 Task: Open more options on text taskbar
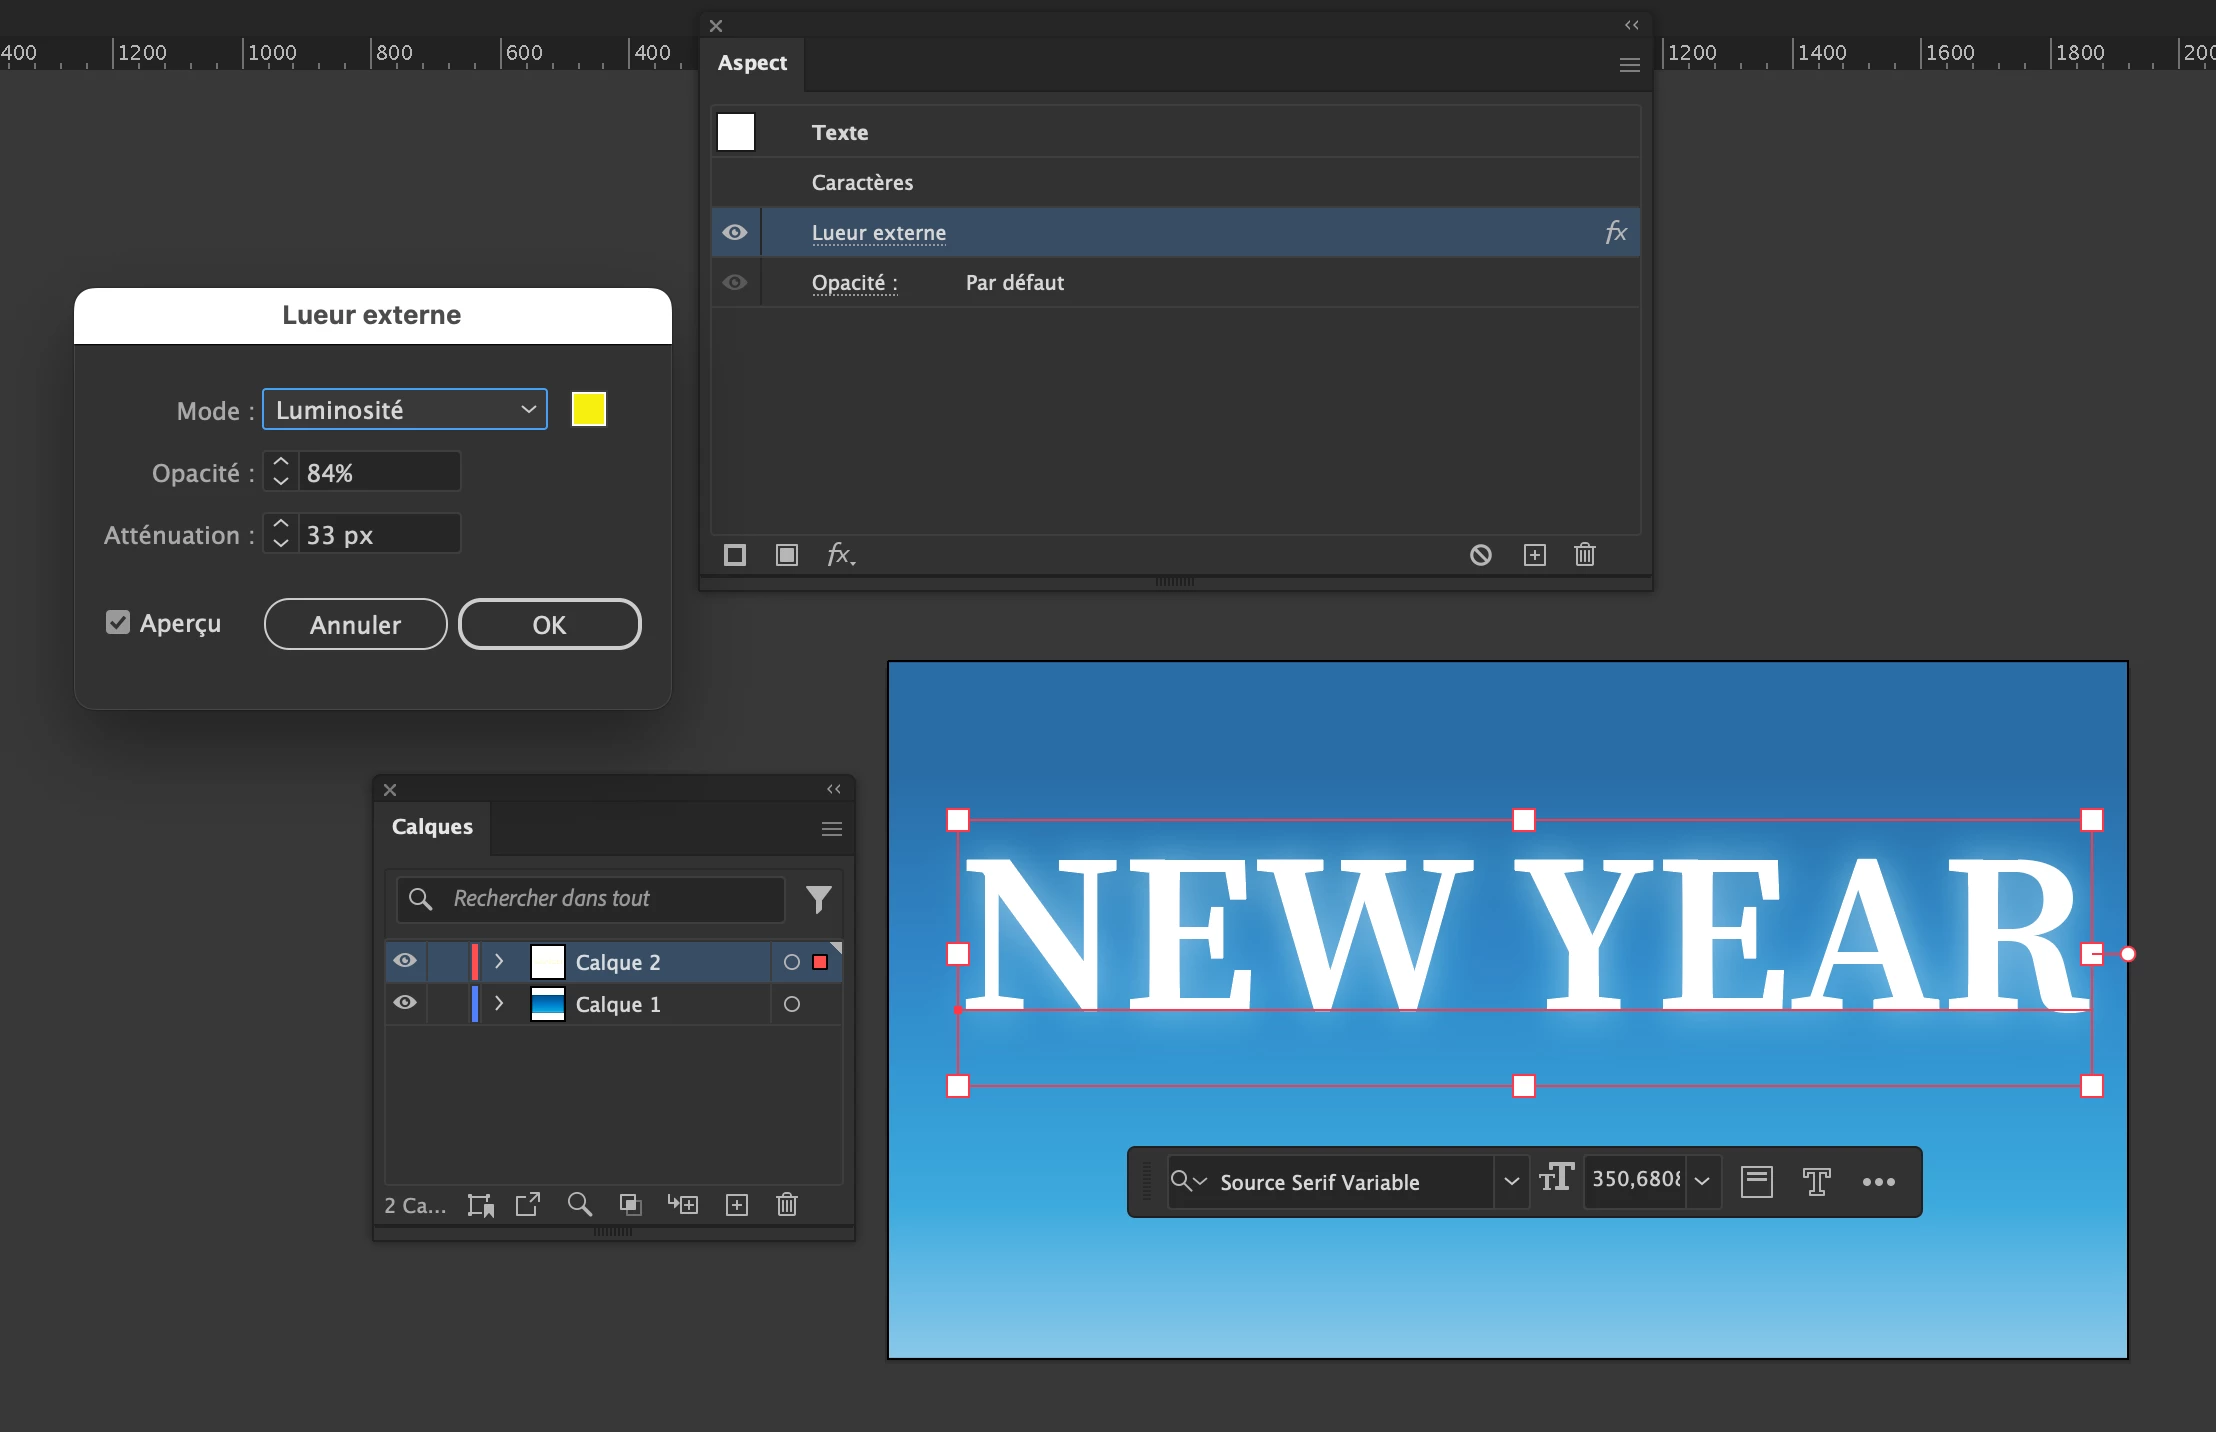coord(1878,1182)
